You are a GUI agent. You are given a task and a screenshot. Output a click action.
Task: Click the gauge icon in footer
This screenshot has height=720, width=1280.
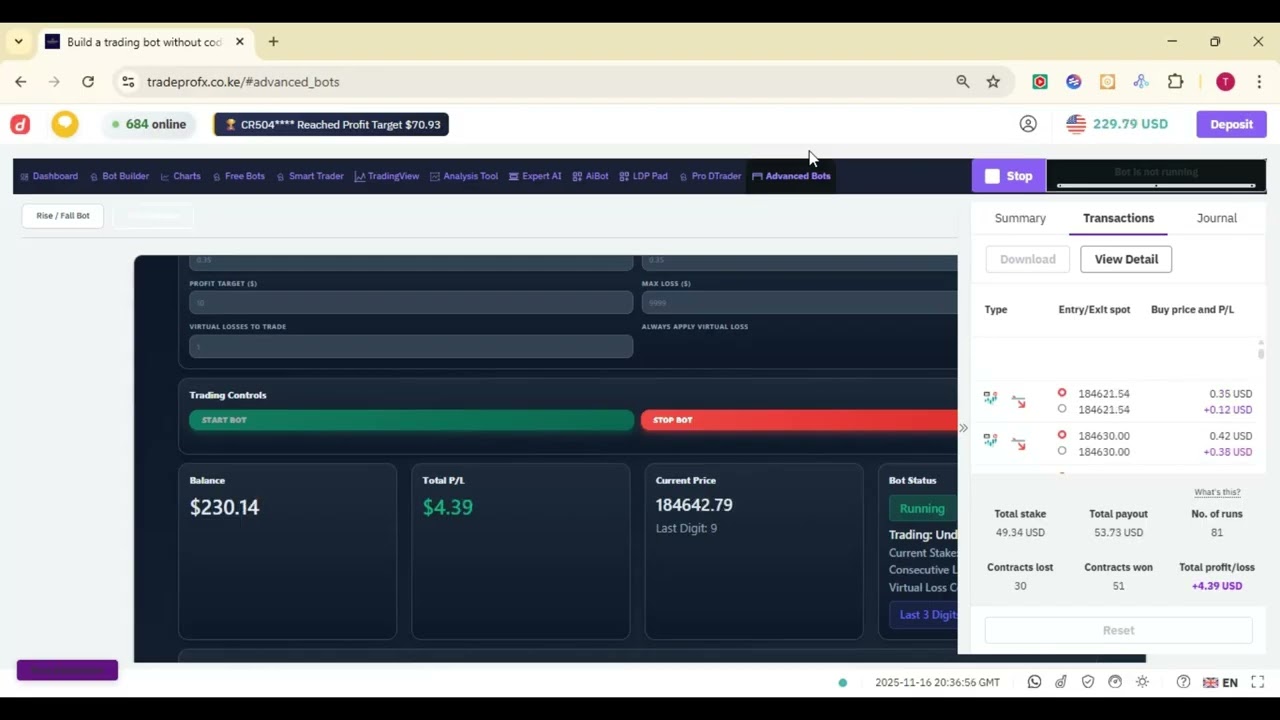click(x=1115, y=682)
